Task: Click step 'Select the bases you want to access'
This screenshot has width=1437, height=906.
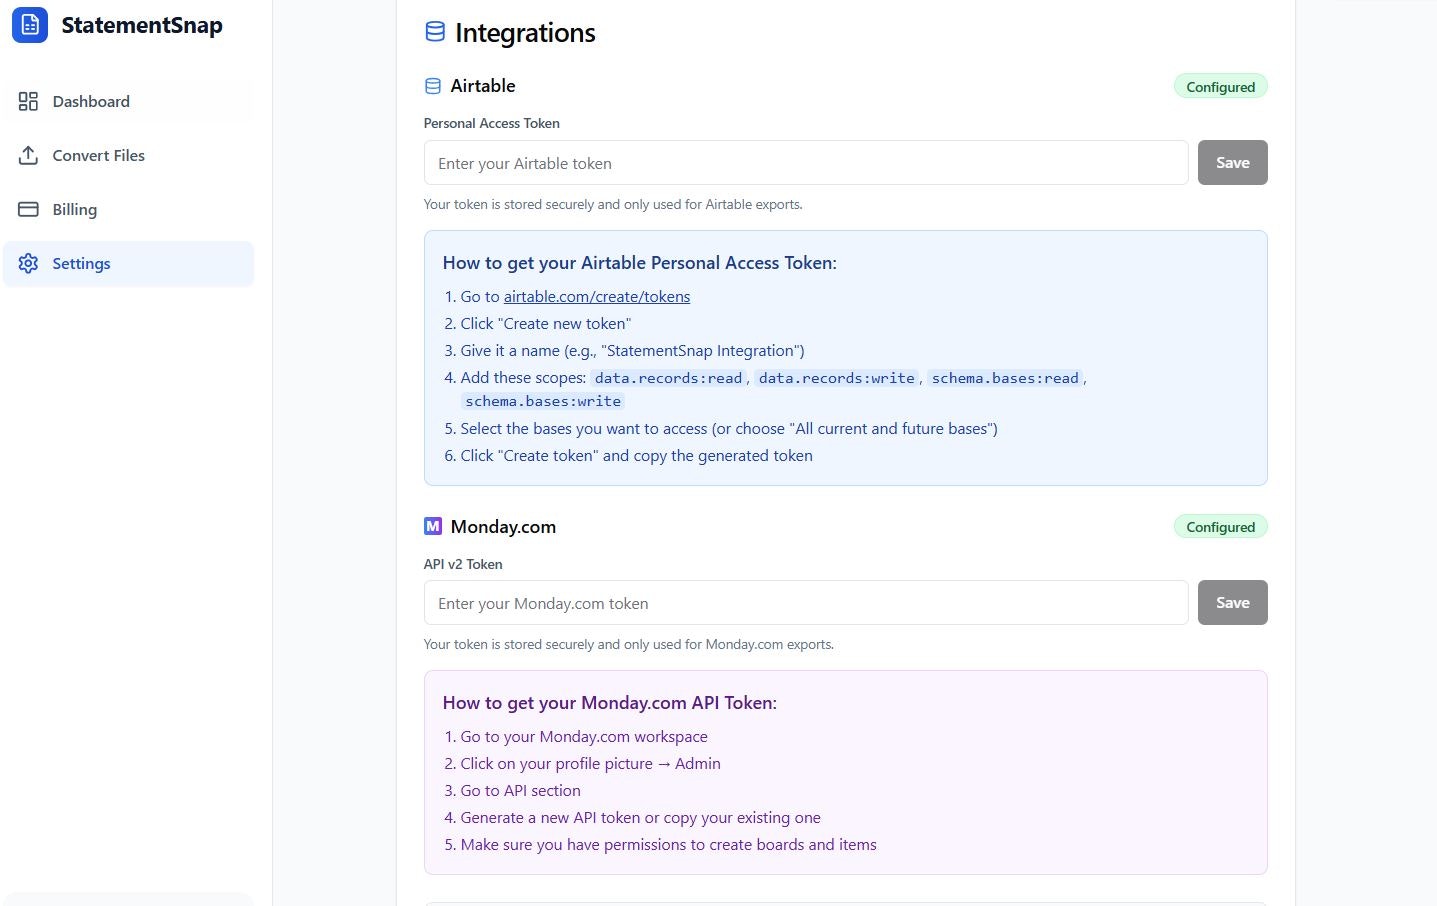Action: [x=729, y=429]
